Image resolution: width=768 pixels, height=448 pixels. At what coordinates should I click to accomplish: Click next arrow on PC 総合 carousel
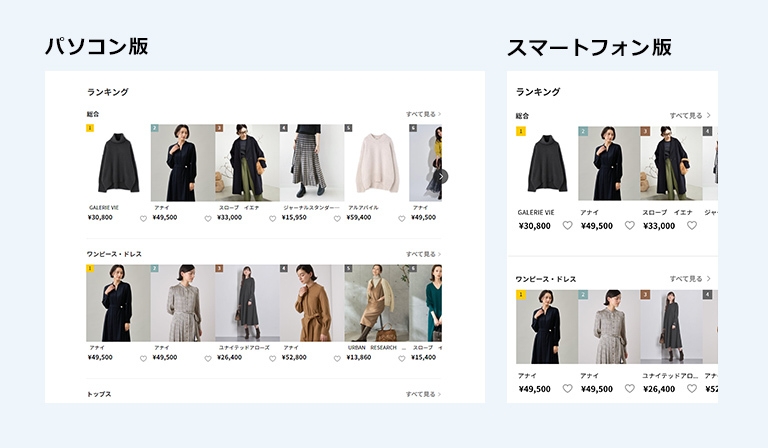(441, 176)
